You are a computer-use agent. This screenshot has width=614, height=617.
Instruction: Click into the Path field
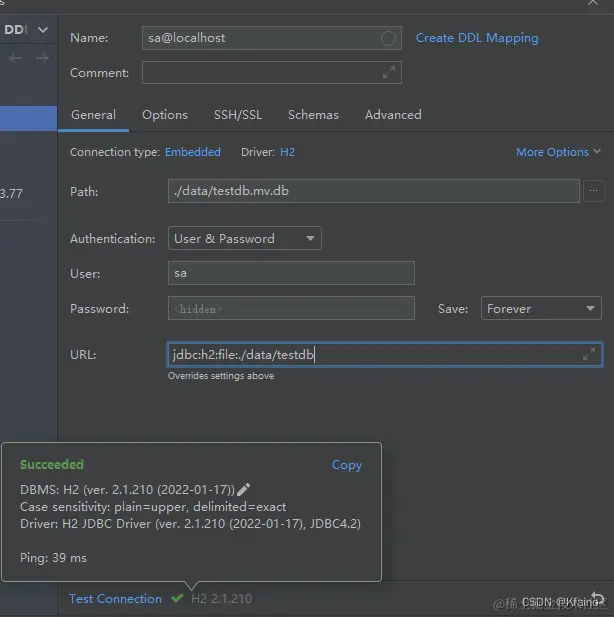pyautogui.click(x=374, y=191)
